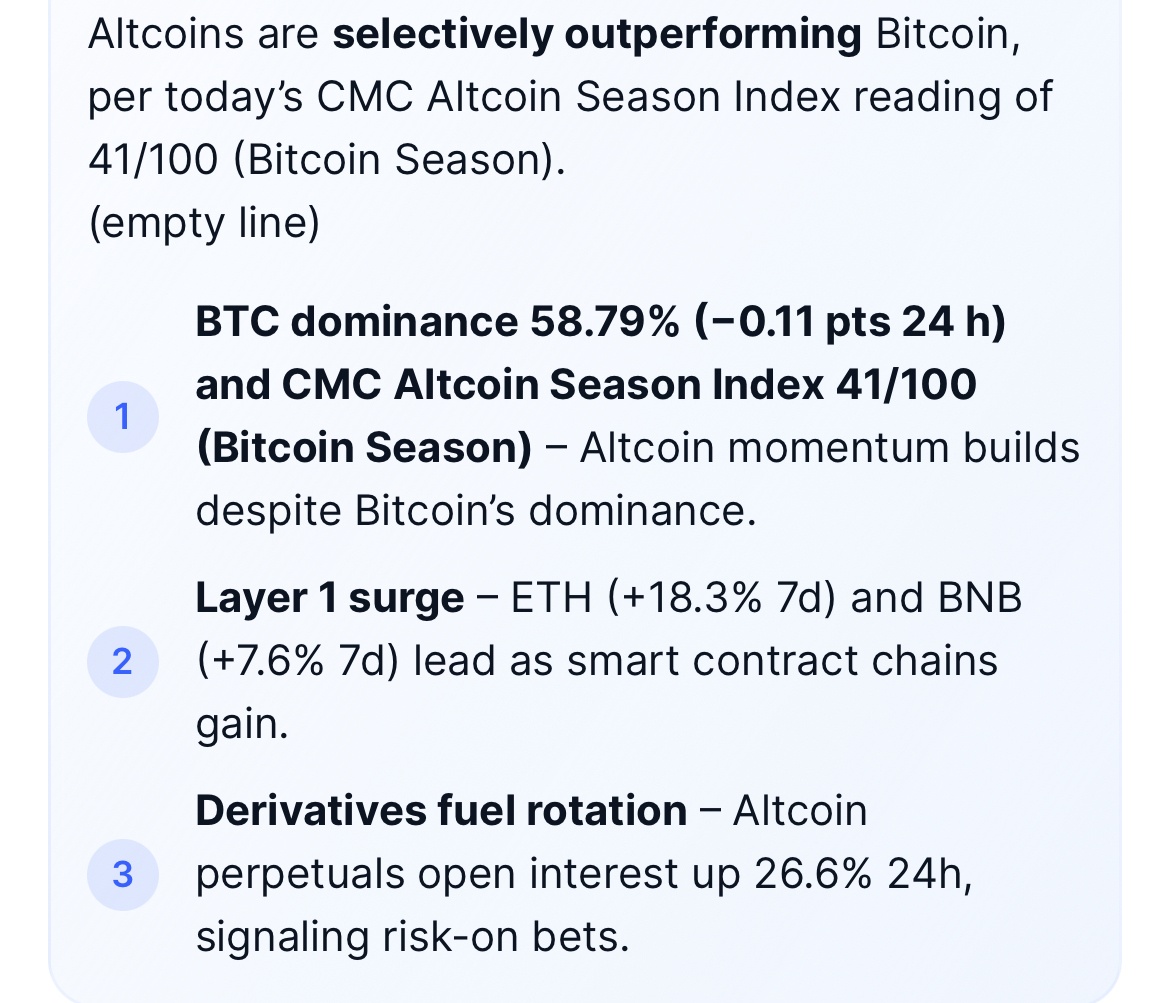Click the "Altcoin momentum builds" phrase

click(x=829, y=447)
